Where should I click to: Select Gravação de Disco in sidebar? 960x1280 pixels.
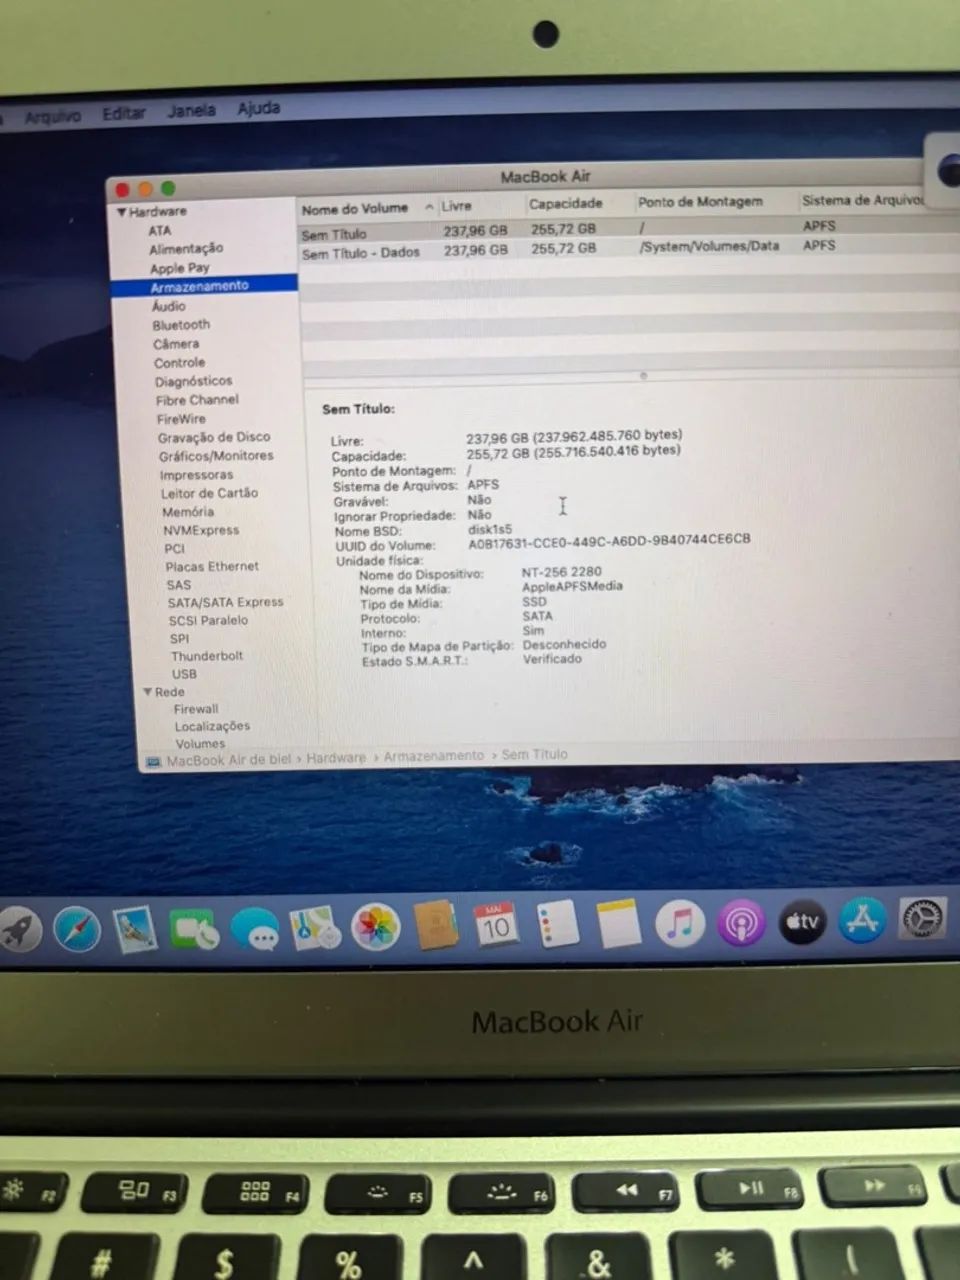[214, 437]
